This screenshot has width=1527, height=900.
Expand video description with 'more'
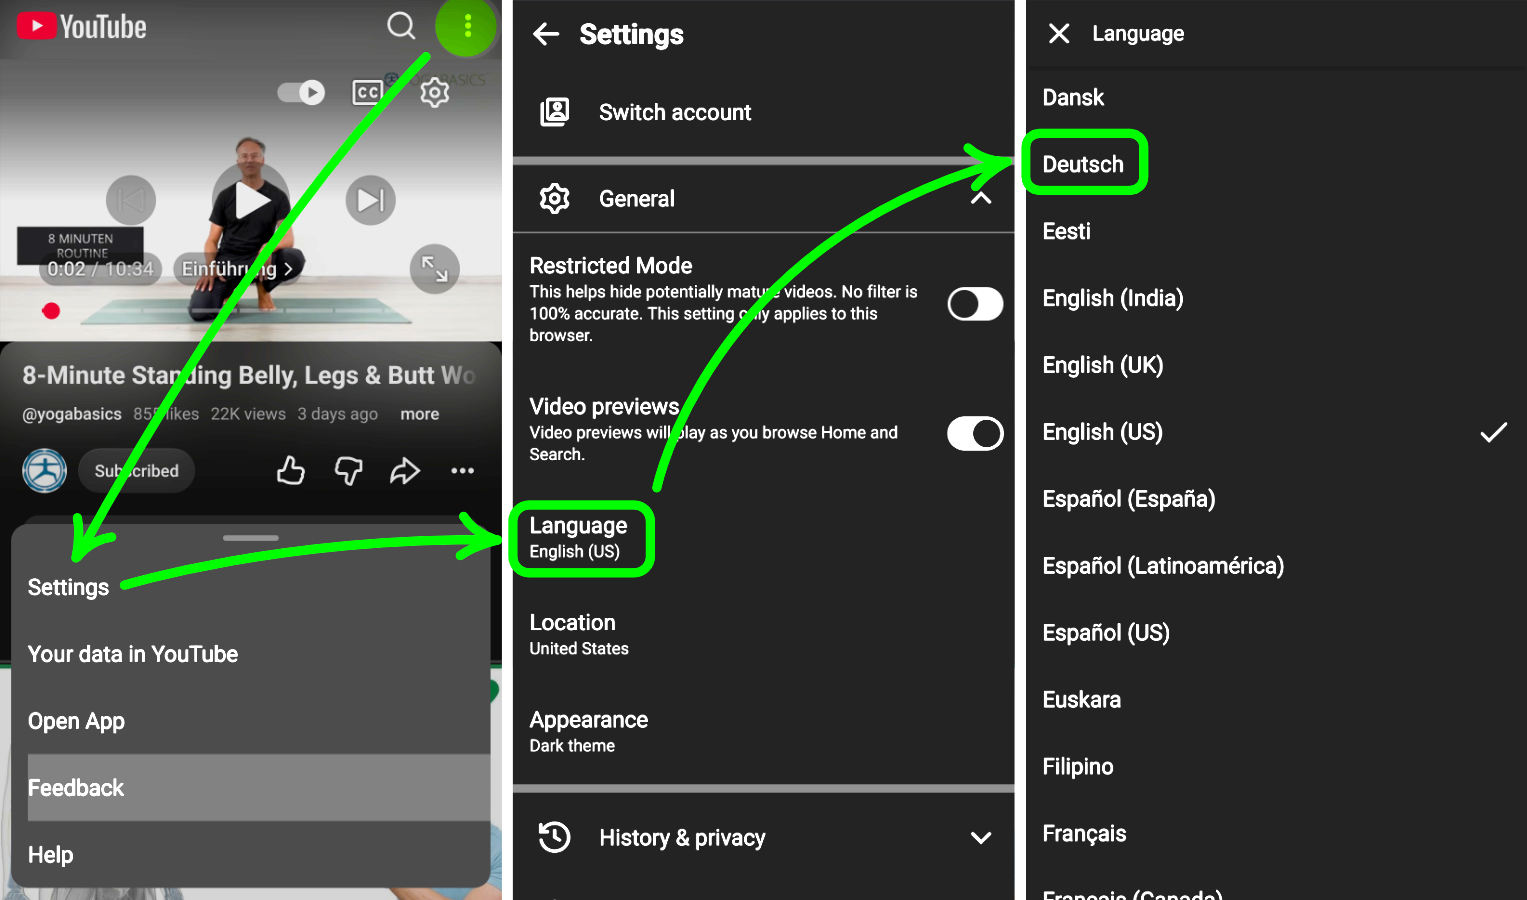[420, 414]
